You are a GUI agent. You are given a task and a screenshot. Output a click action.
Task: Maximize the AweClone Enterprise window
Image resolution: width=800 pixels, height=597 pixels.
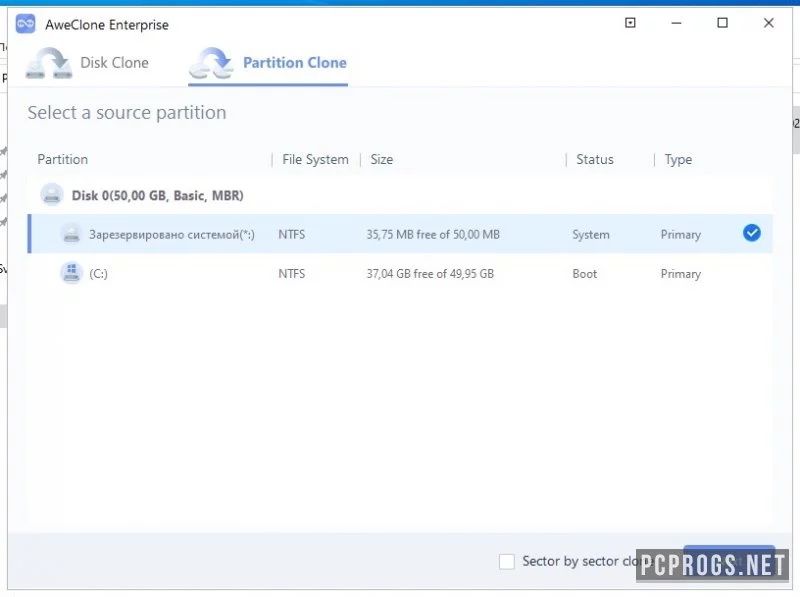722,23
